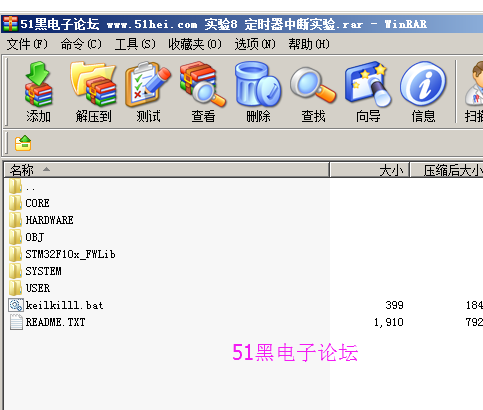This screenshot has width=483, height=410.
Task: Select the STM32F10x_FWLib folder name
Action: click(70, 254)
